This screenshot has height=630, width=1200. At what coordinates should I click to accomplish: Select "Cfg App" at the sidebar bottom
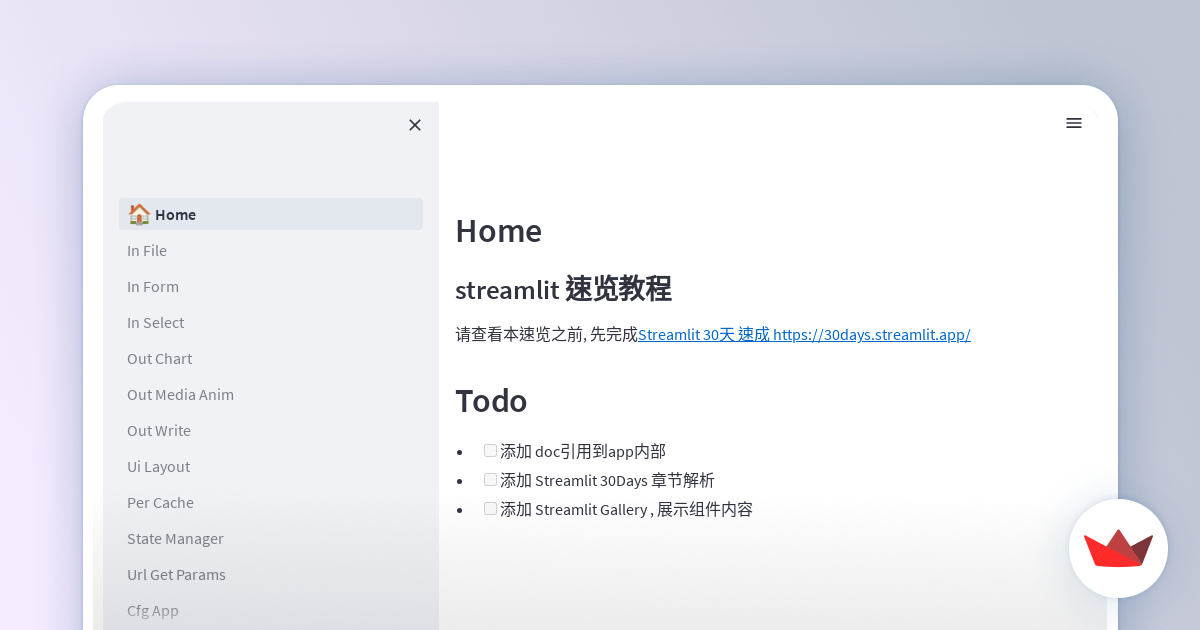click(x=153, y=610)
